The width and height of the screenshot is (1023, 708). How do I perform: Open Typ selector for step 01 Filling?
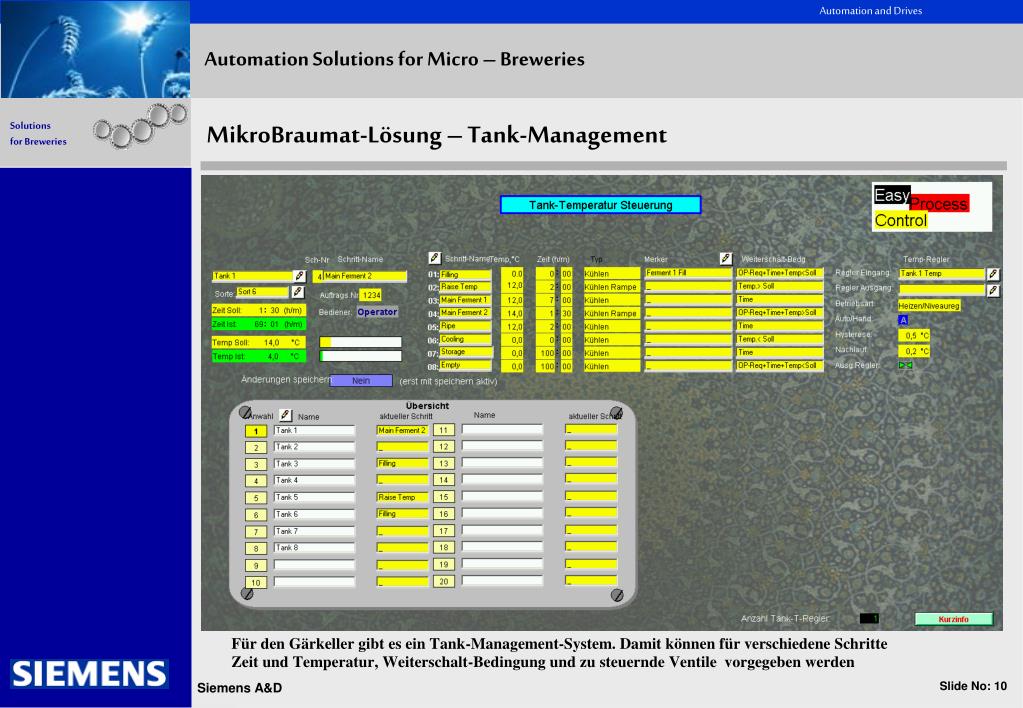click(x=611, y=274)
